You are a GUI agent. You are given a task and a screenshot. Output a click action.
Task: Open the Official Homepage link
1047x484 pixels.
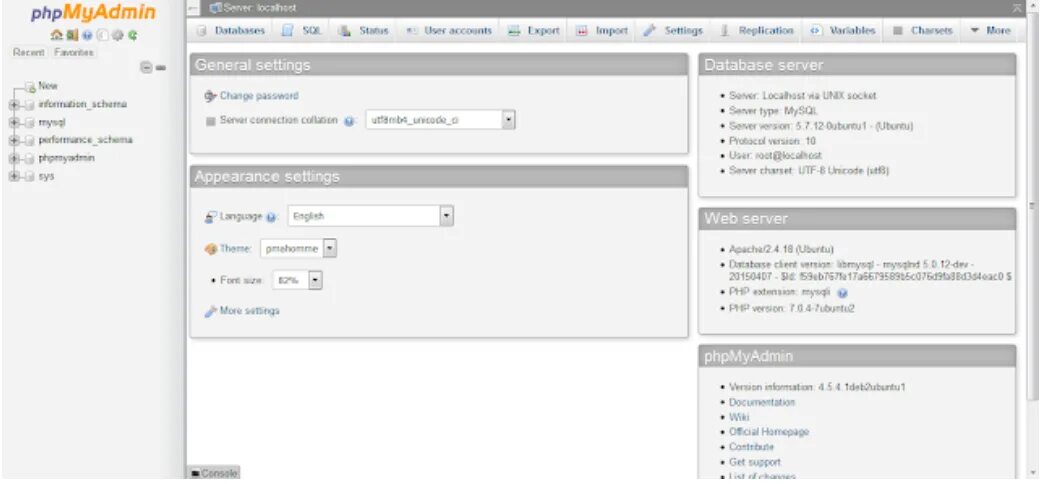click(x=769, y=432)
